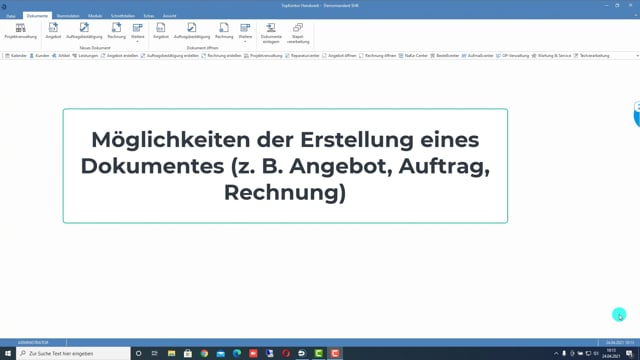Open existing Auftragsbestätigung in Dokument öffnen group
This screenshot has width=640, height=360.
[x=192, y=31]
